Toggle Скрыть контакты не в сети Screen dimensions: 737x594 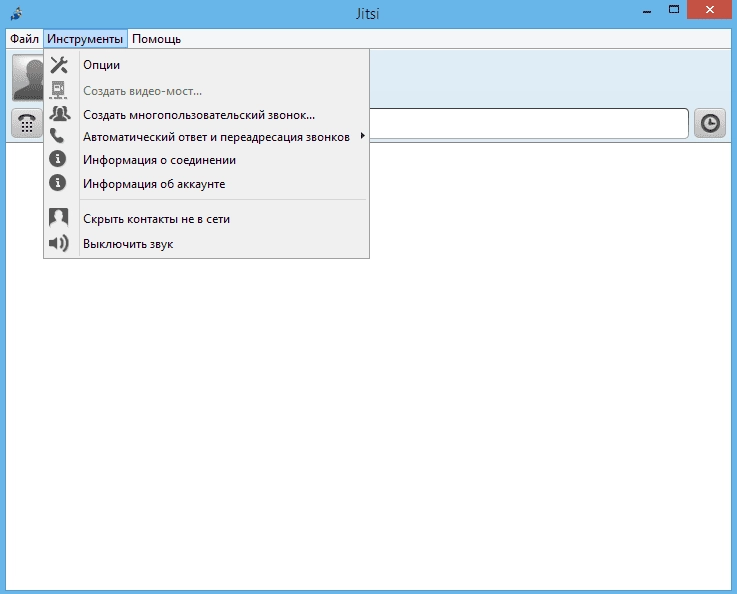click(x=206, y=219)
